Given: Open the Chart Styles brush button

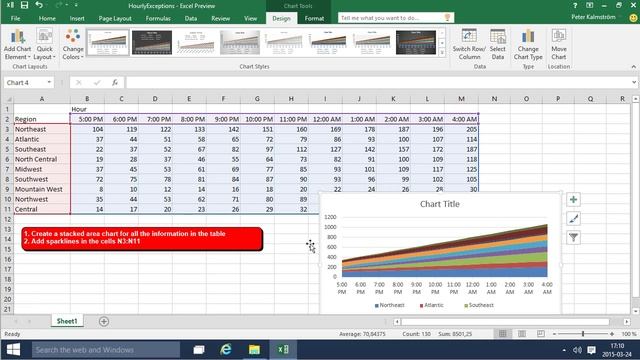Looking at the screenshot, I should (573, 219).
